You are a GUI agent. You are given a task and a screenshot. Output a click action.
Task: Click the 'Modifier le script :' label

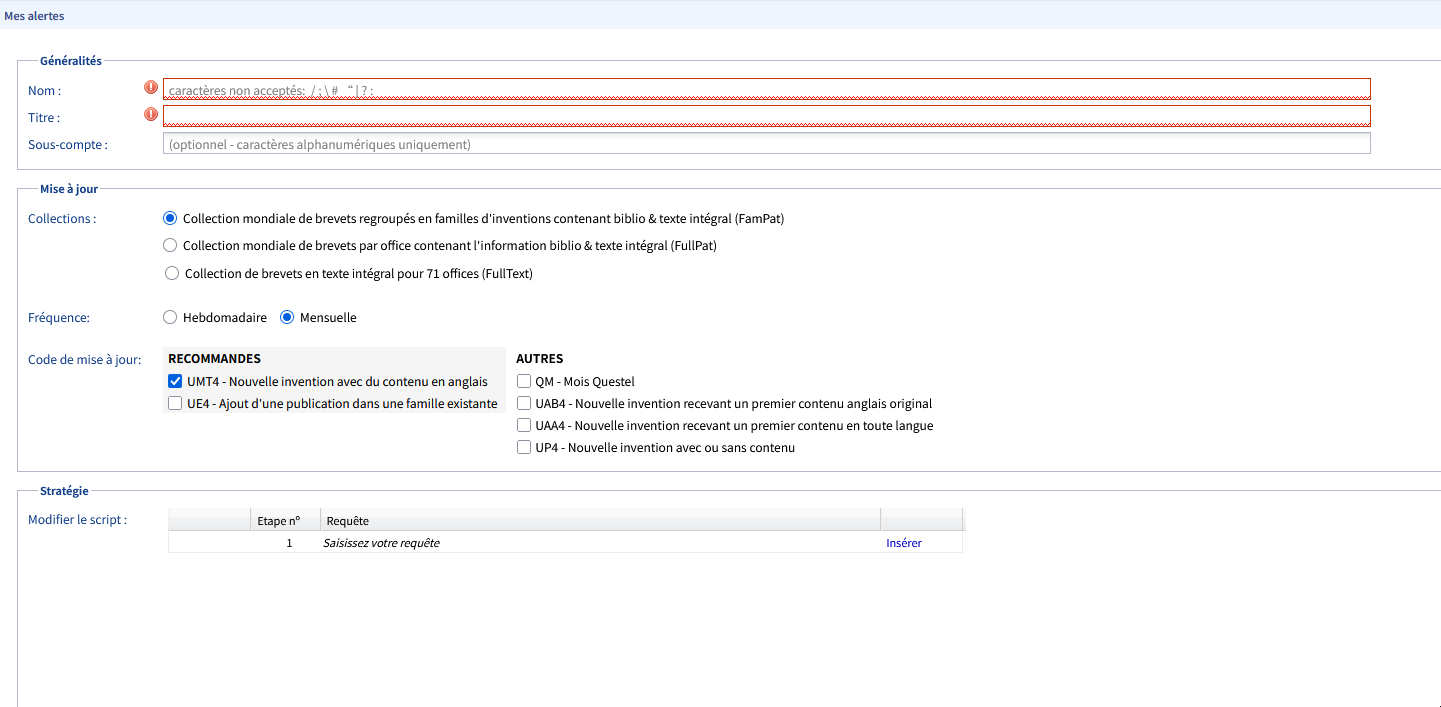[x=77, y=519]
